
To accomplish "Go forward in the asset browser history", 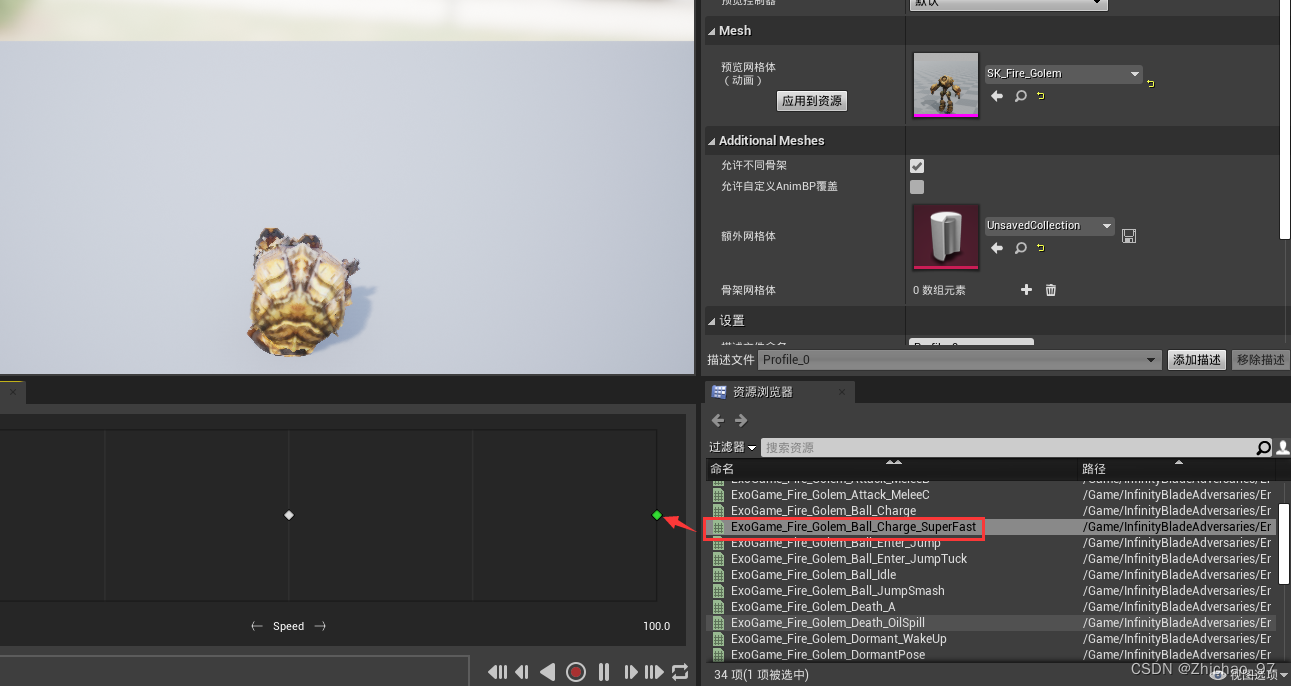I will [x=741, y=420].
